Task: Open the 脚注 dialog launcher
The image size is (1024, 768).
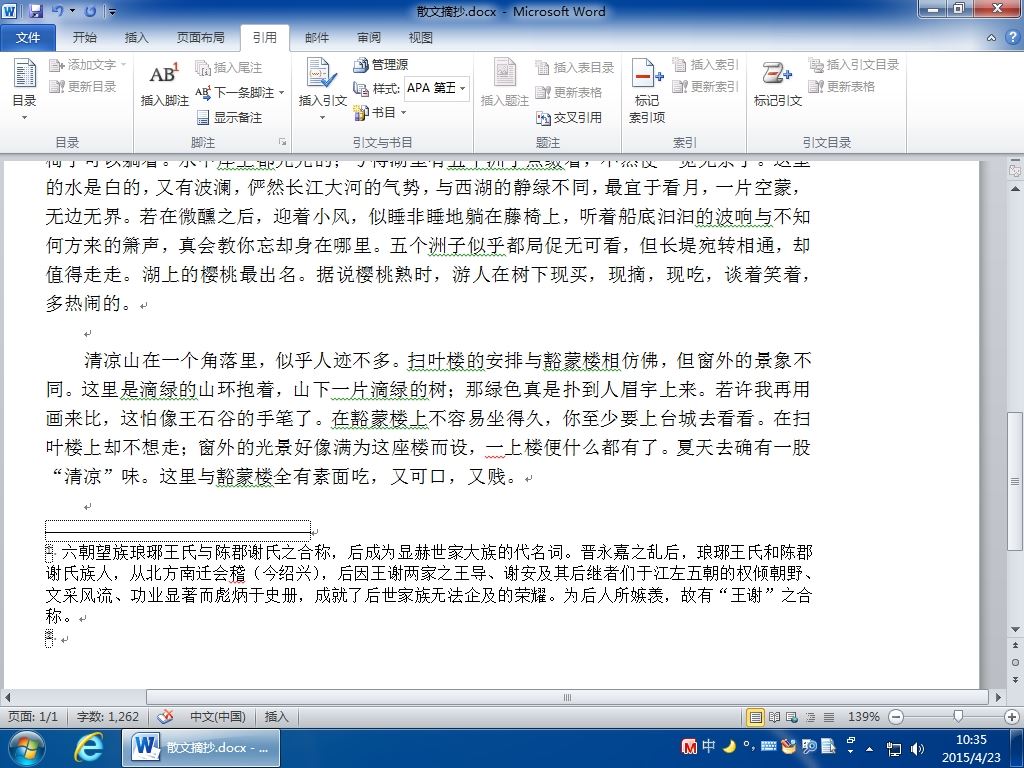Action: [283, 141]
